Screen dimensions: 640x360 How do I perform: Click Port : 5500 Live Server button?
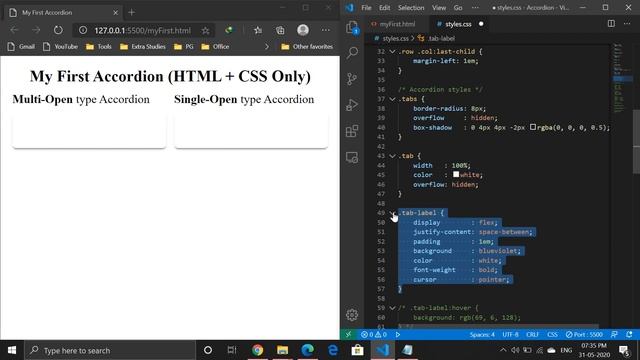584,334
